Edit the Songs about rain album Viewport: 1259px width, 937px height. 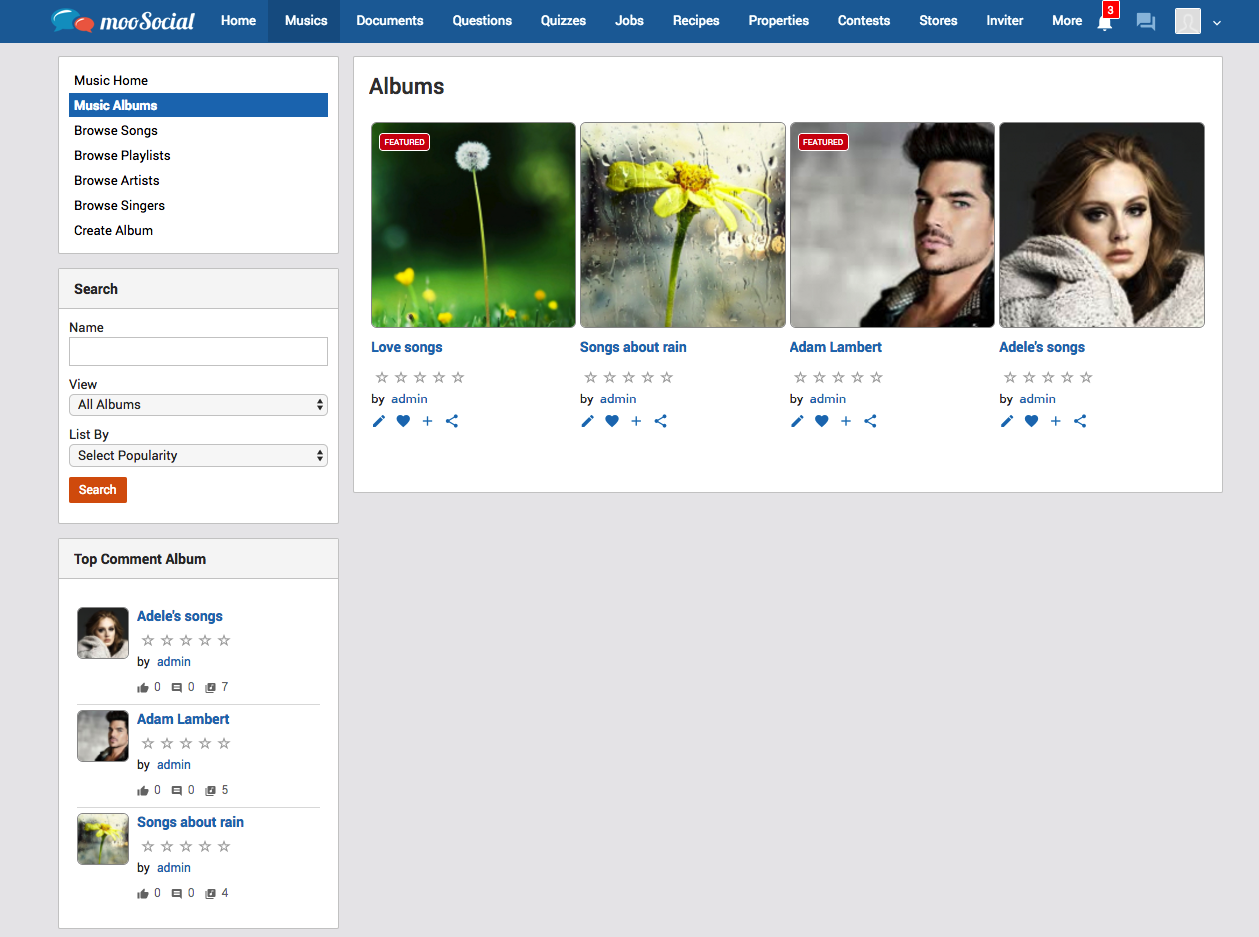pos(588,421)
